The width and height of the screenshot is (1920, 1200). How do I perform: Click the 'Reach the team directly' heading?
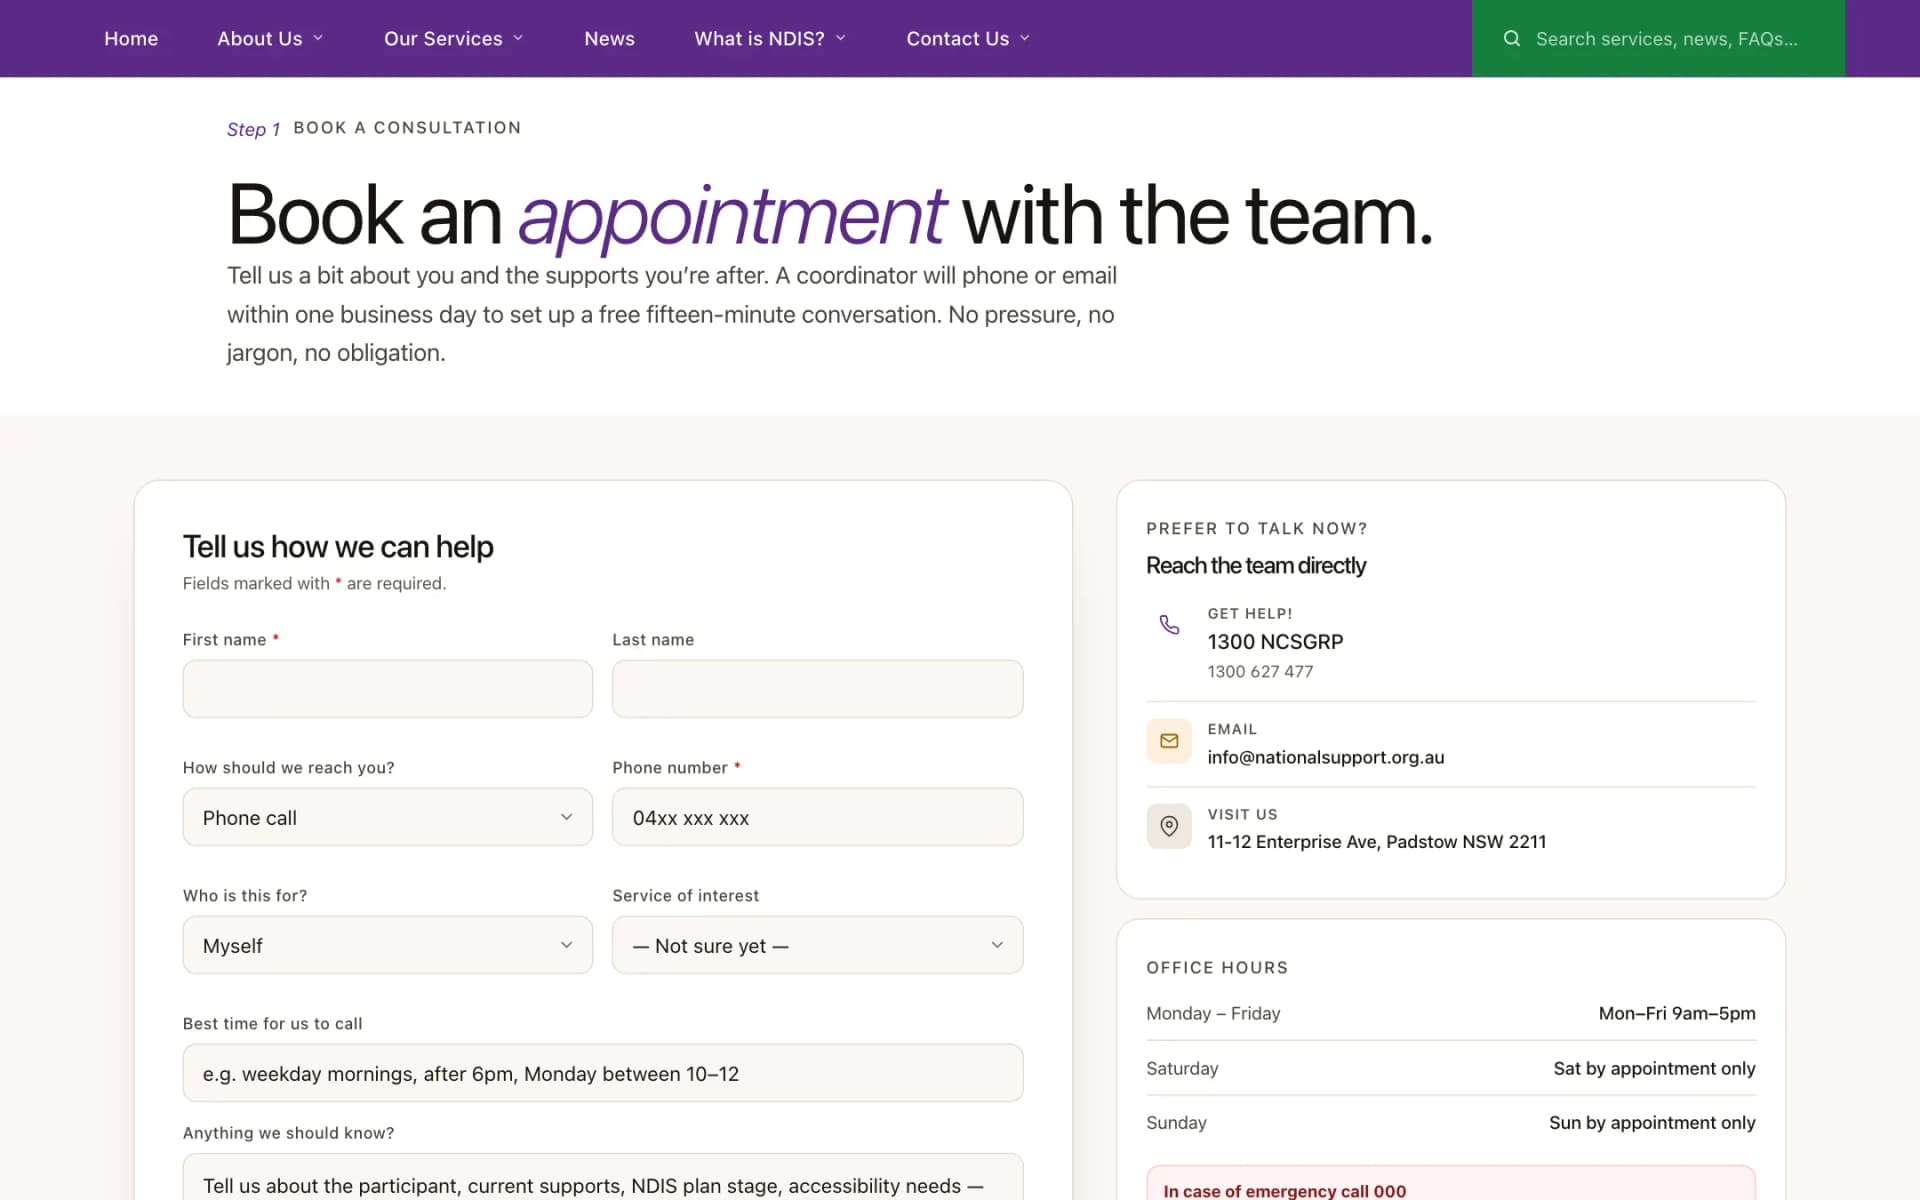pos(1256,565)
